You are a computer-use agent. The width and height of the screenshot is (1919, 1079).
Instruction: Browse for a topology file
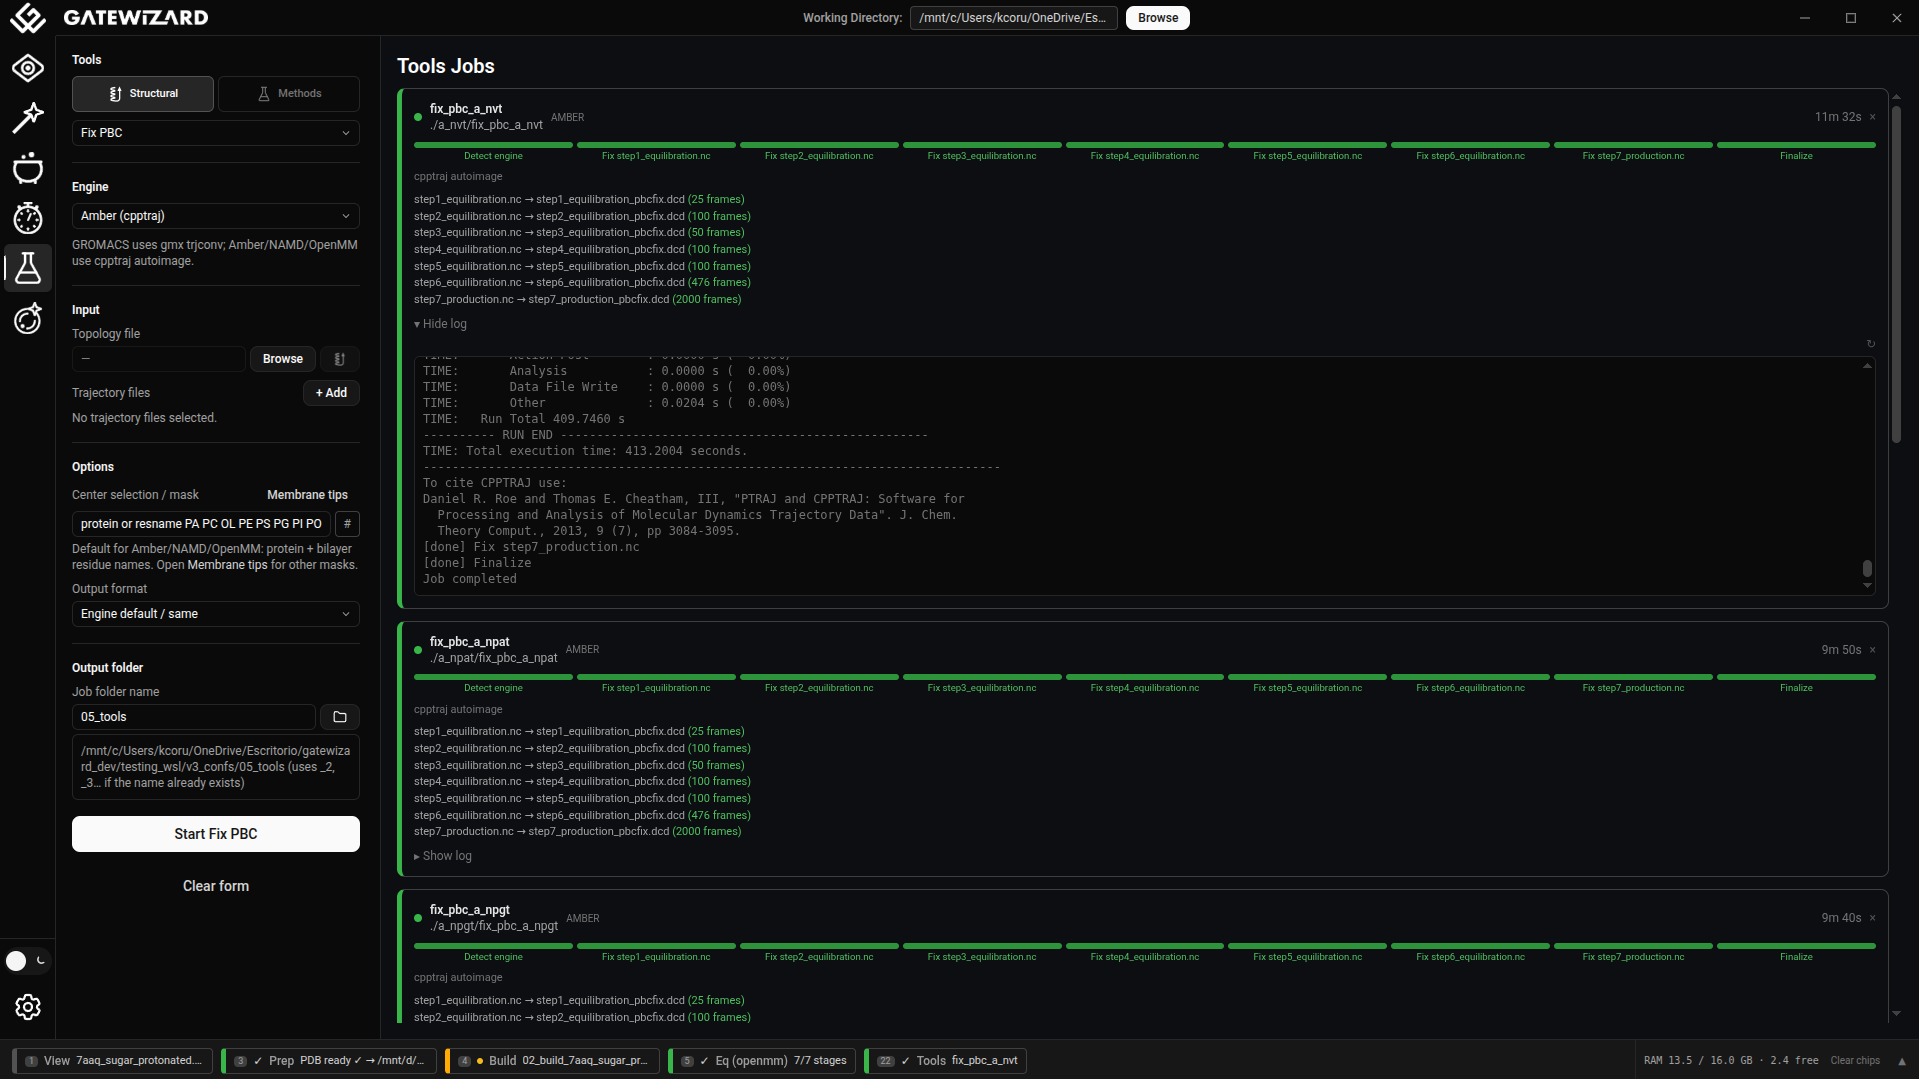click(283, 359)
